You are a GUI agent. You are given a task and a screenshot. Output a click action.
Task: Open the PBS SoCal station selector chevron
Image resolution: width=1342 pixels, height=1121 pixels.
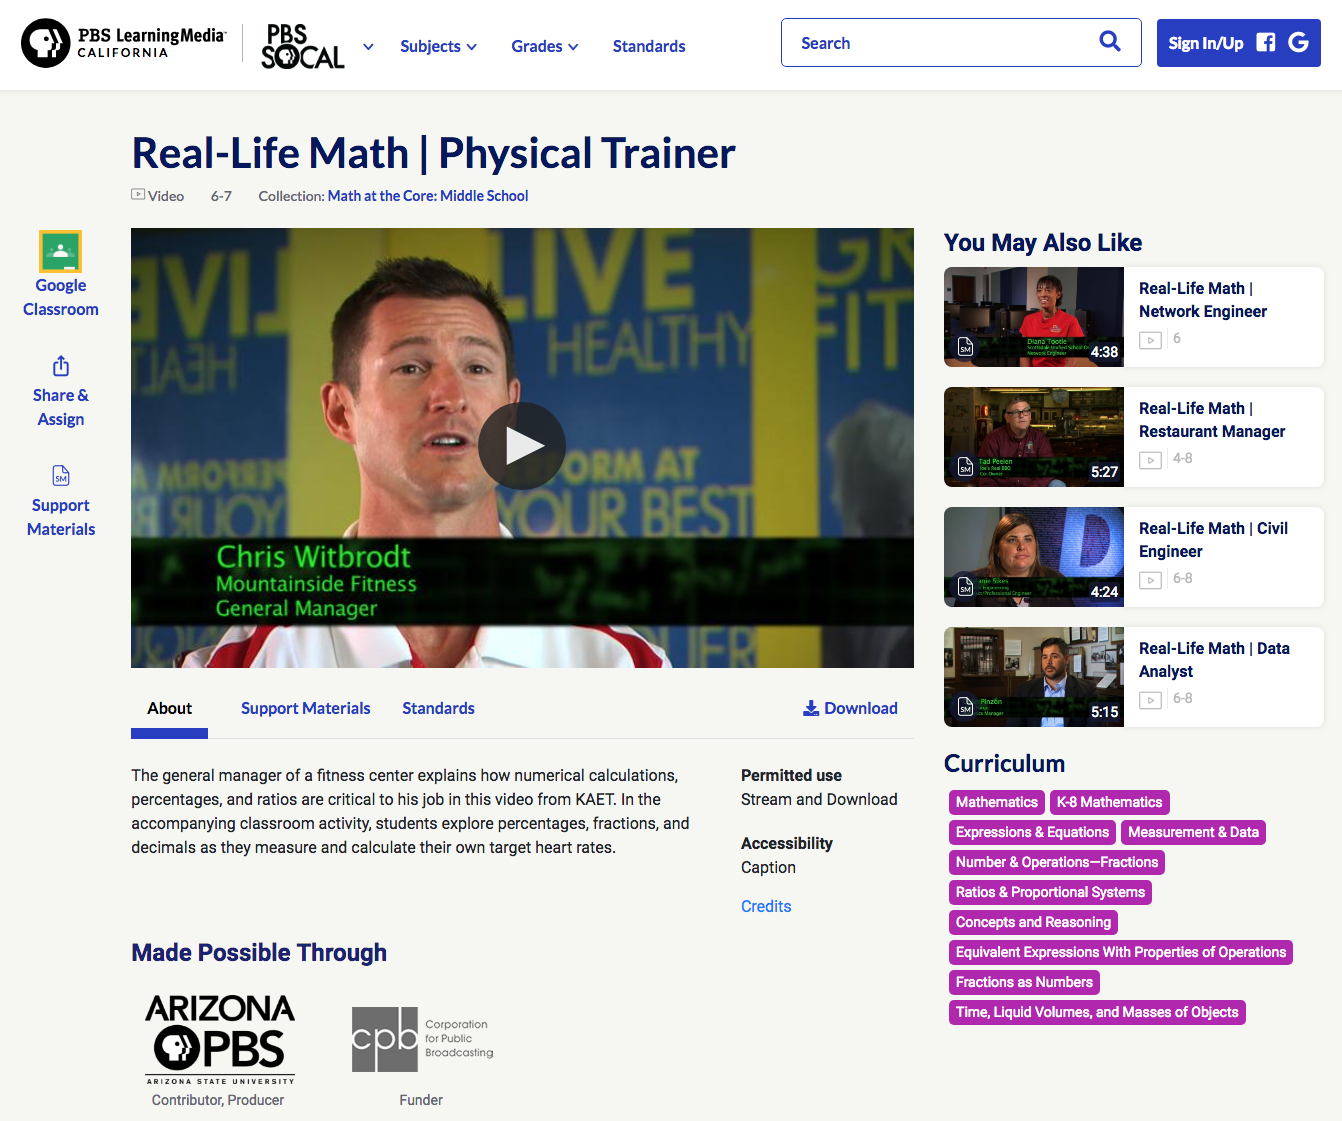[367, 46]
